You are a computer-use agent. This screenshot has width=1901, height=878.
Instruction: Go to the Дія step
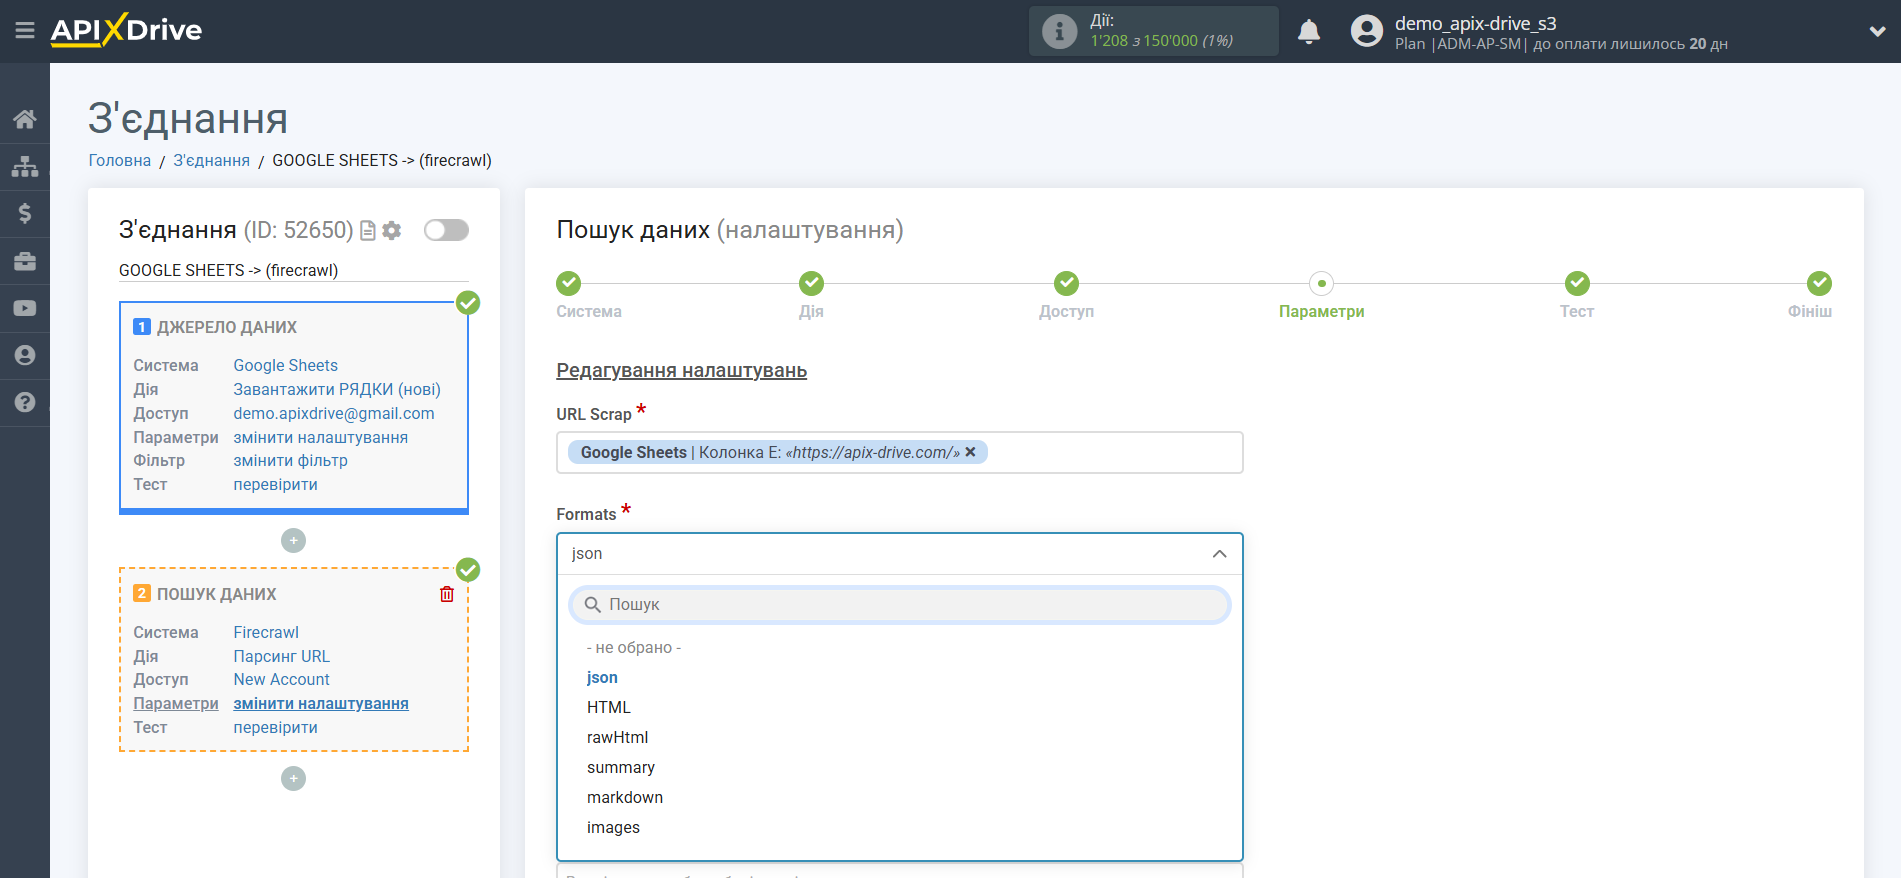811,284
